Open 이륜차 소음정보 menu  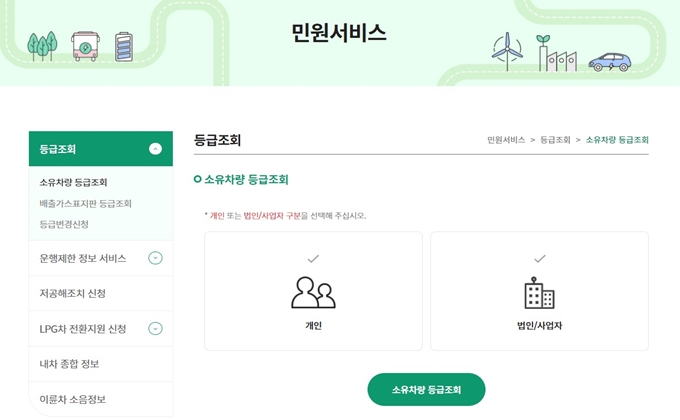click(x=72, y=399)
